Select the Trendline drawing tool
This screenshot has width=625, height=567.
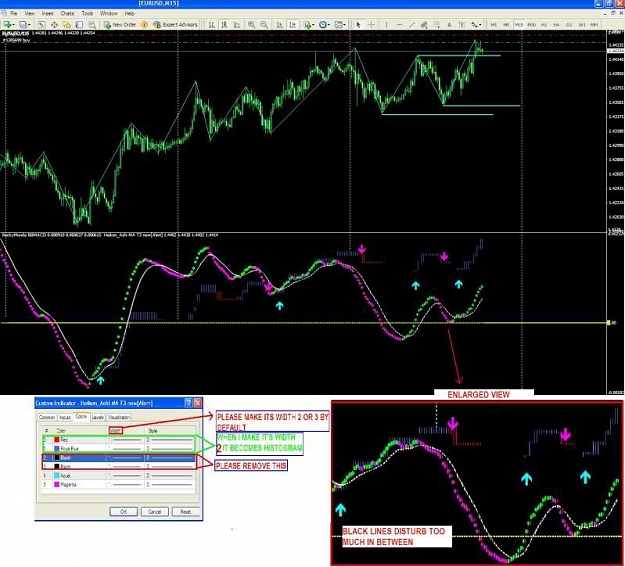click(x=411, y=25)
